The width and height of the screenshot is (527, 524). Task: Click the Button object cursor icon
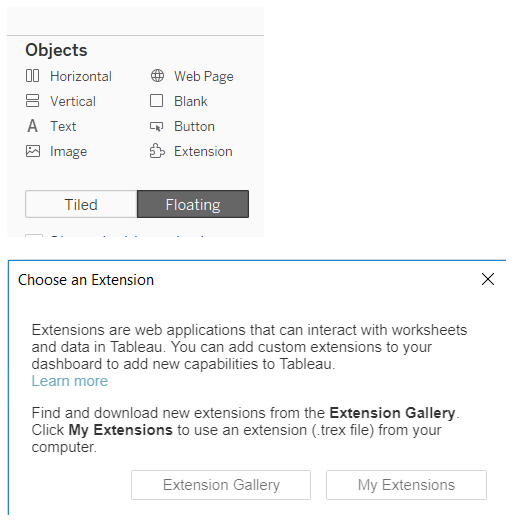pyautogui.click(x=157, y=126)
